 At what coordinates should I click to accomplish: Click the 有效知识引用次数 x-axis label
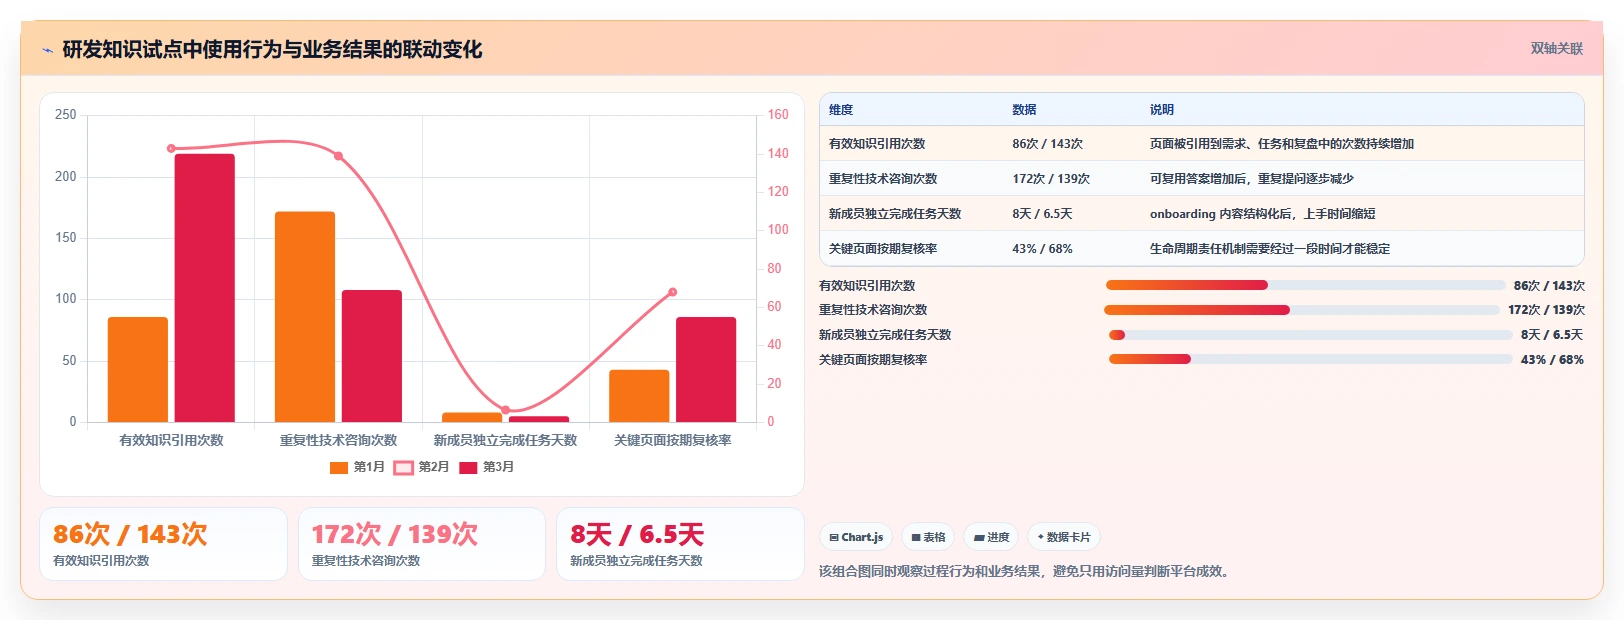point(171,440)
